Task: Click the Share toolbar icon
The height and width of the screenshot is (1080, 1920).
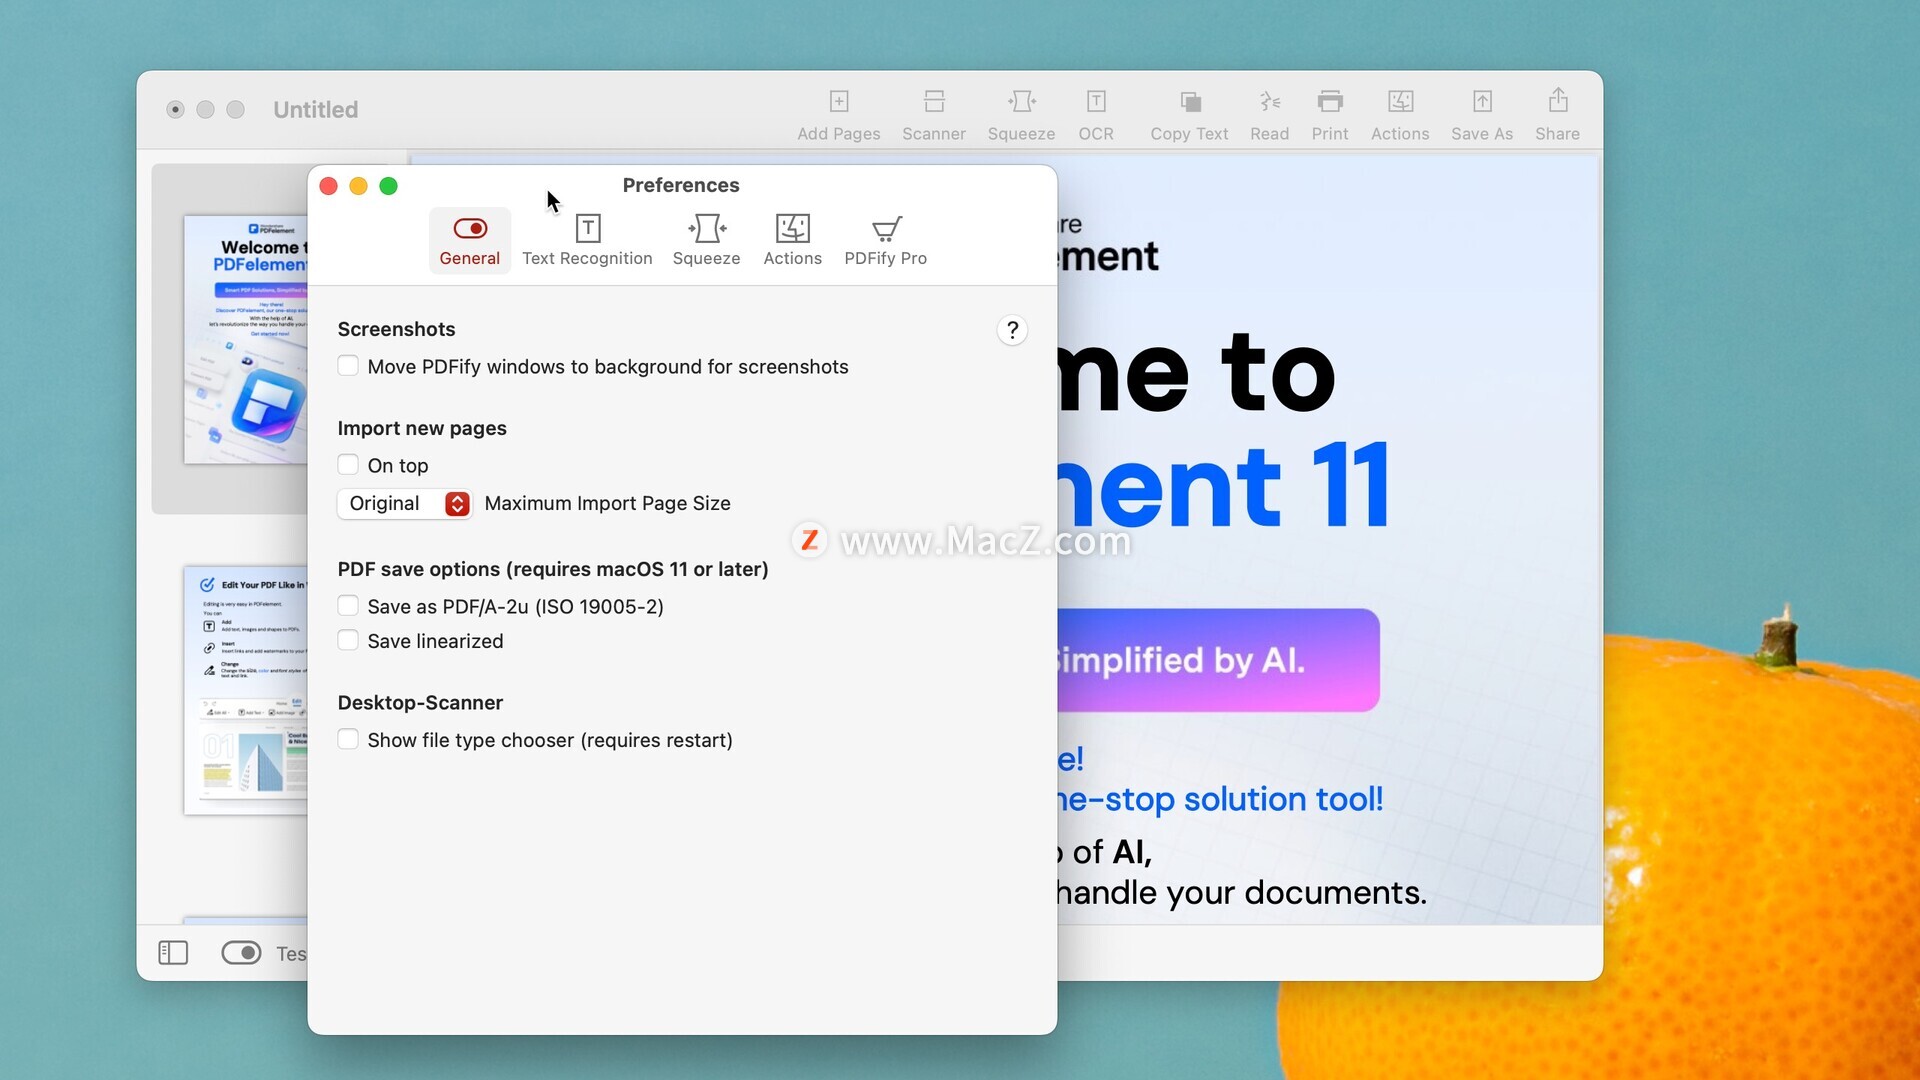Action: pyautogui.click(x=1557, y=100)
